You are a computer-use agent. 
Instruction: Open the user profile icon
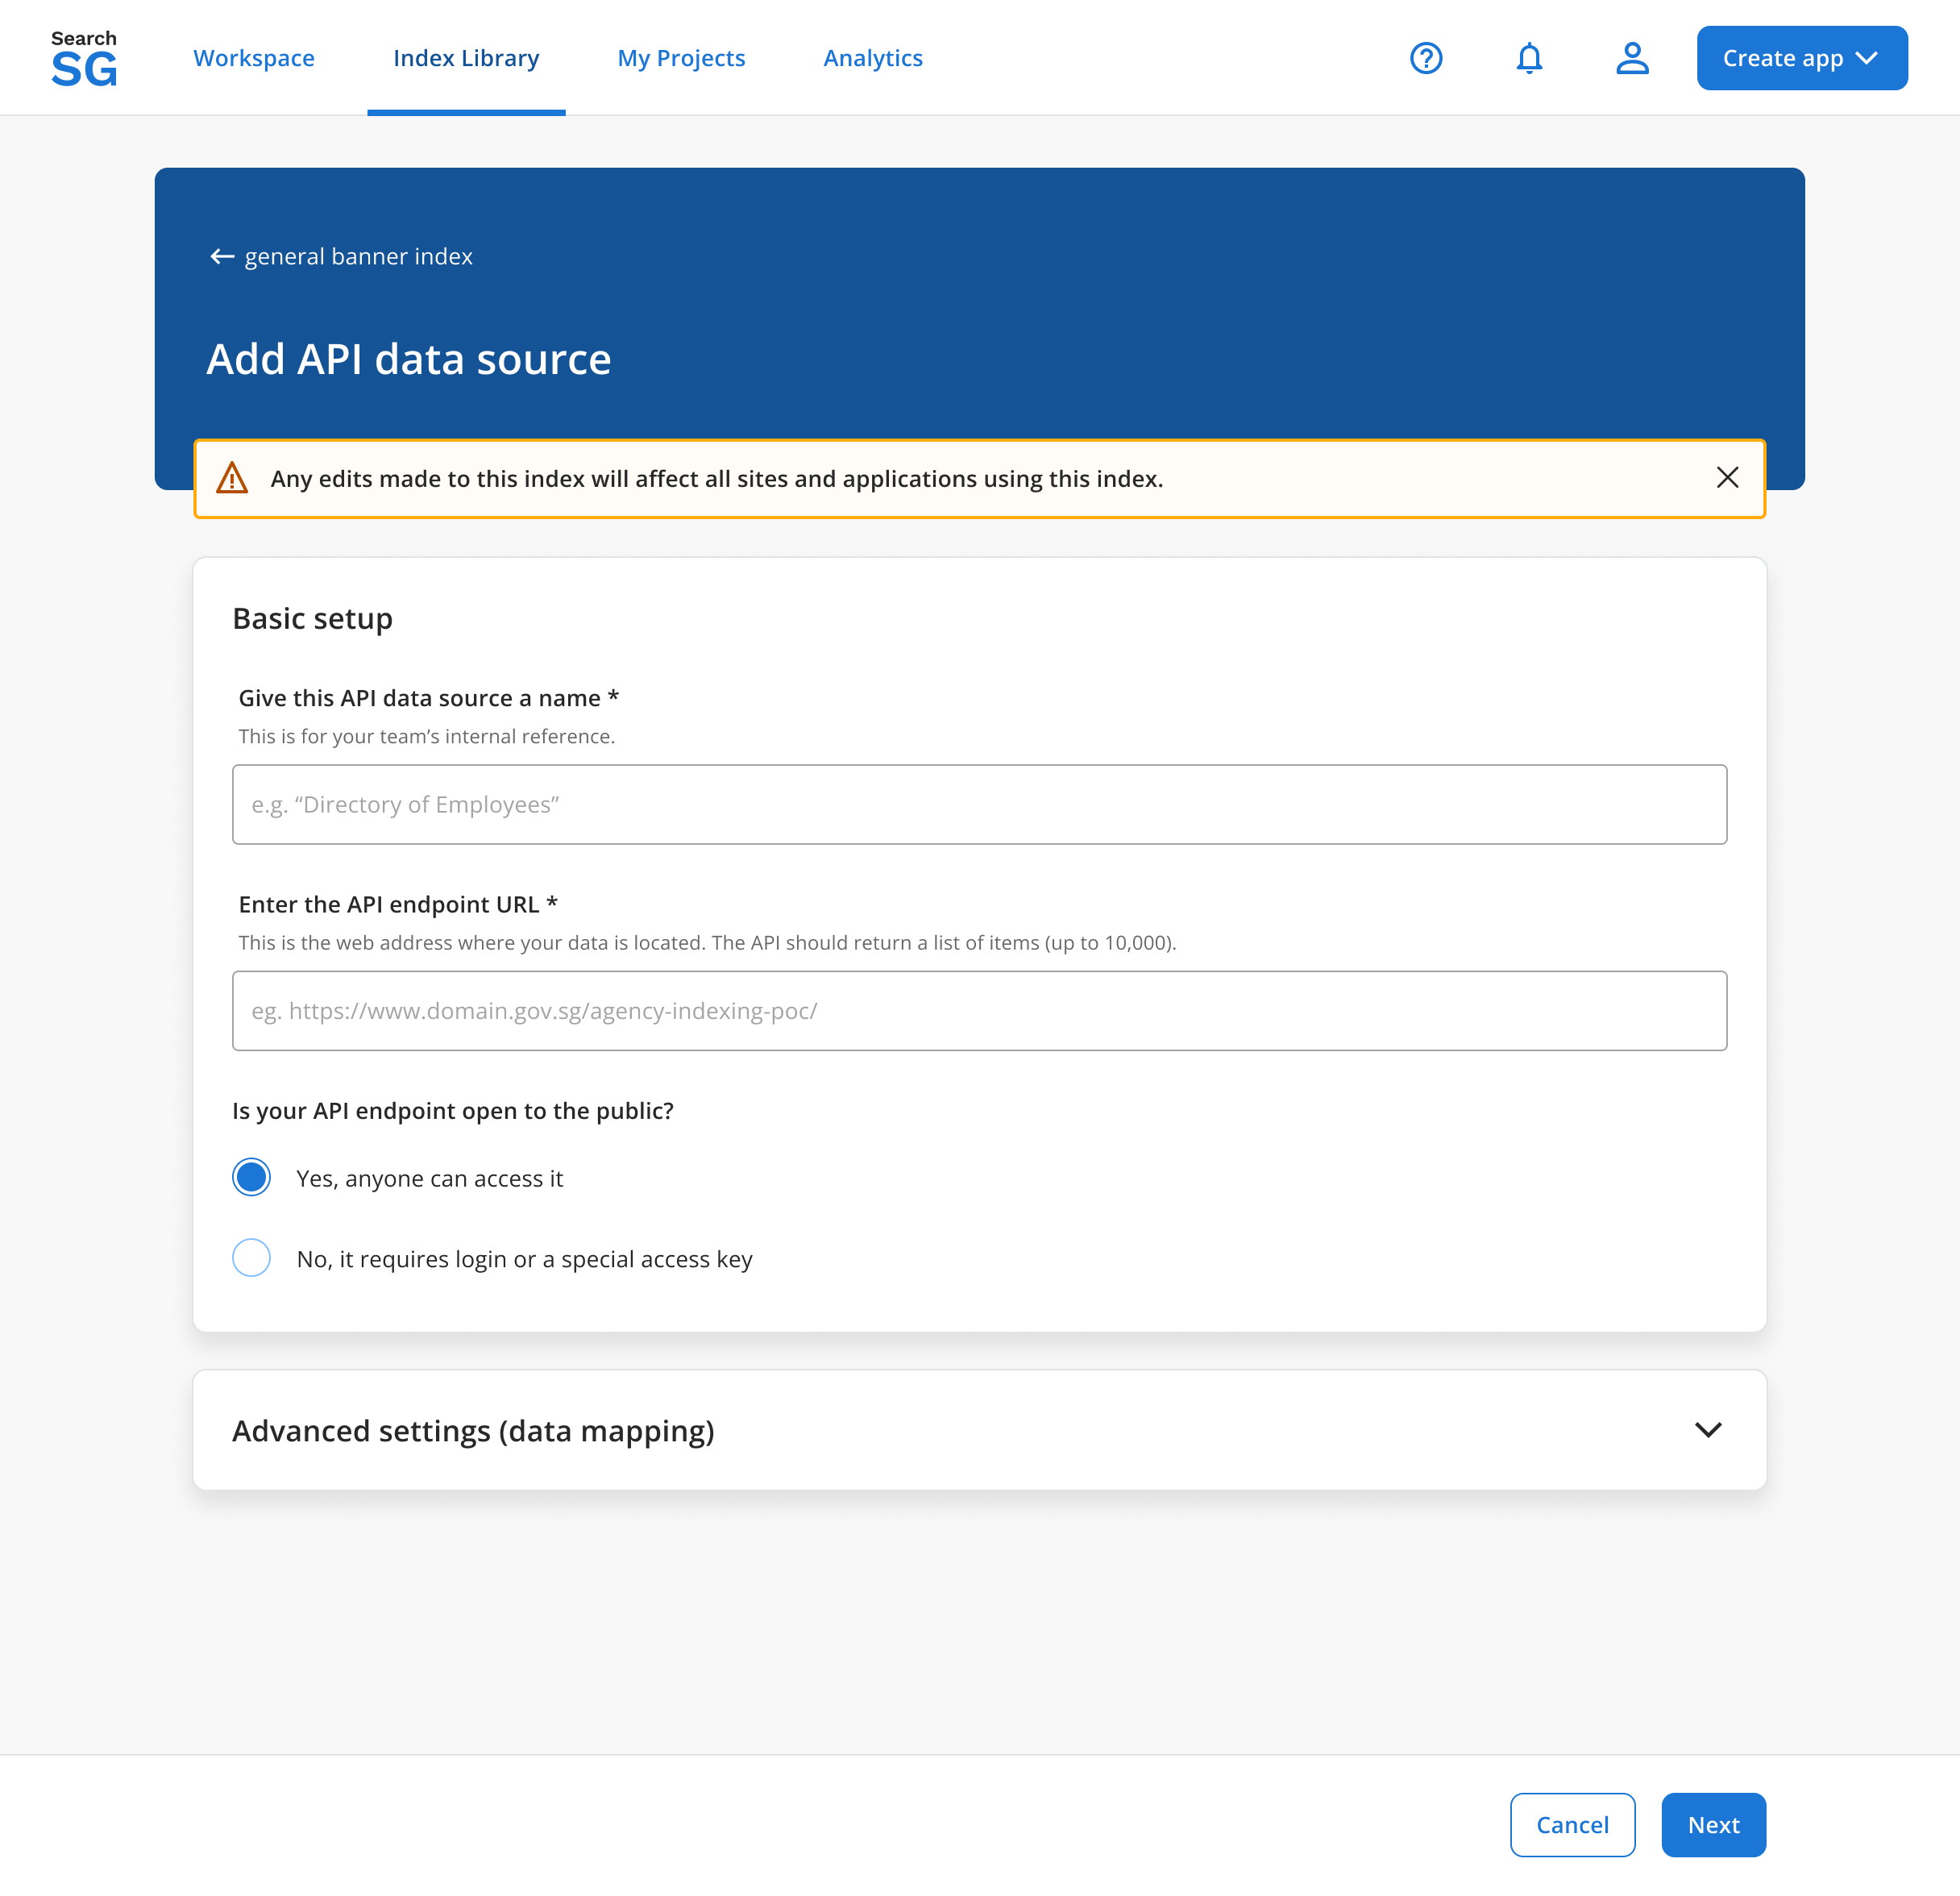(x=1632, y=58)
